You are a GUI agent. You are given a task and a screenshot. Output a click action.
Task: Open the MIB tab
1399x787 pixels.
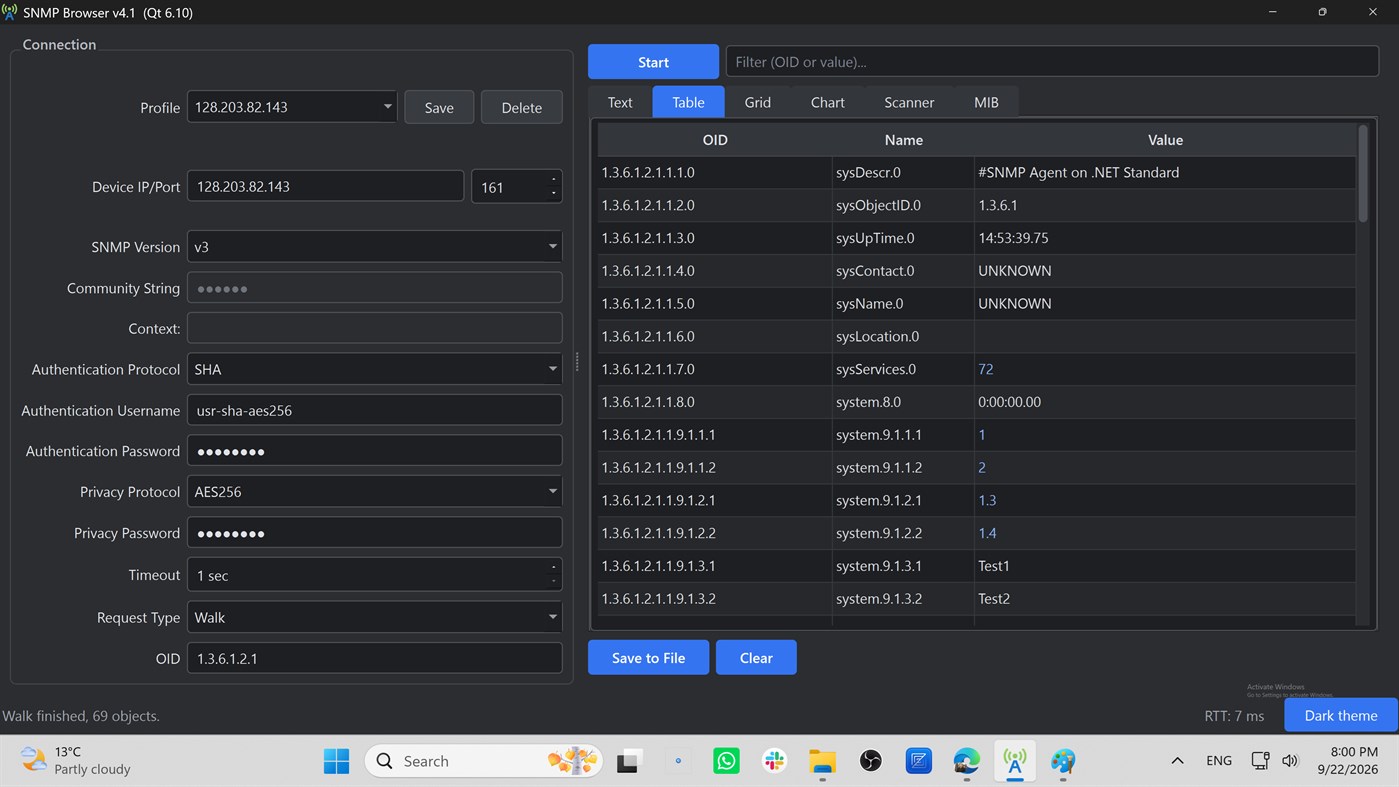tap(986, 102)
